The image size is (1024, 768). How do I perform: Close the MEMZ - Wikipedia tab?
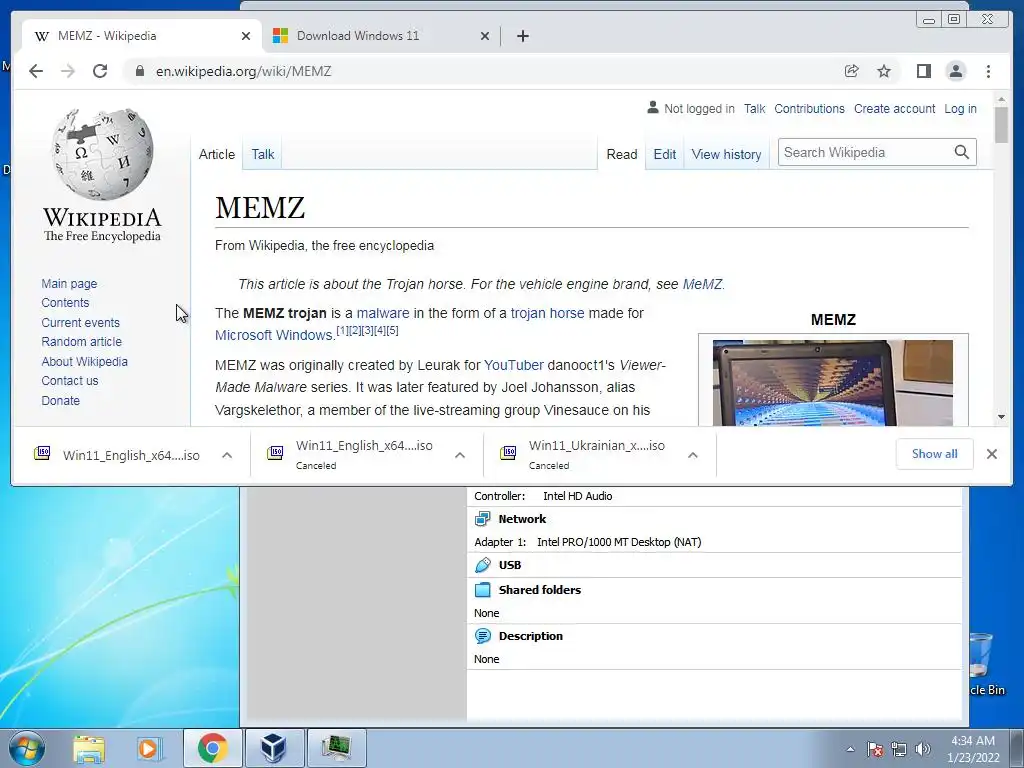point(246,36)
